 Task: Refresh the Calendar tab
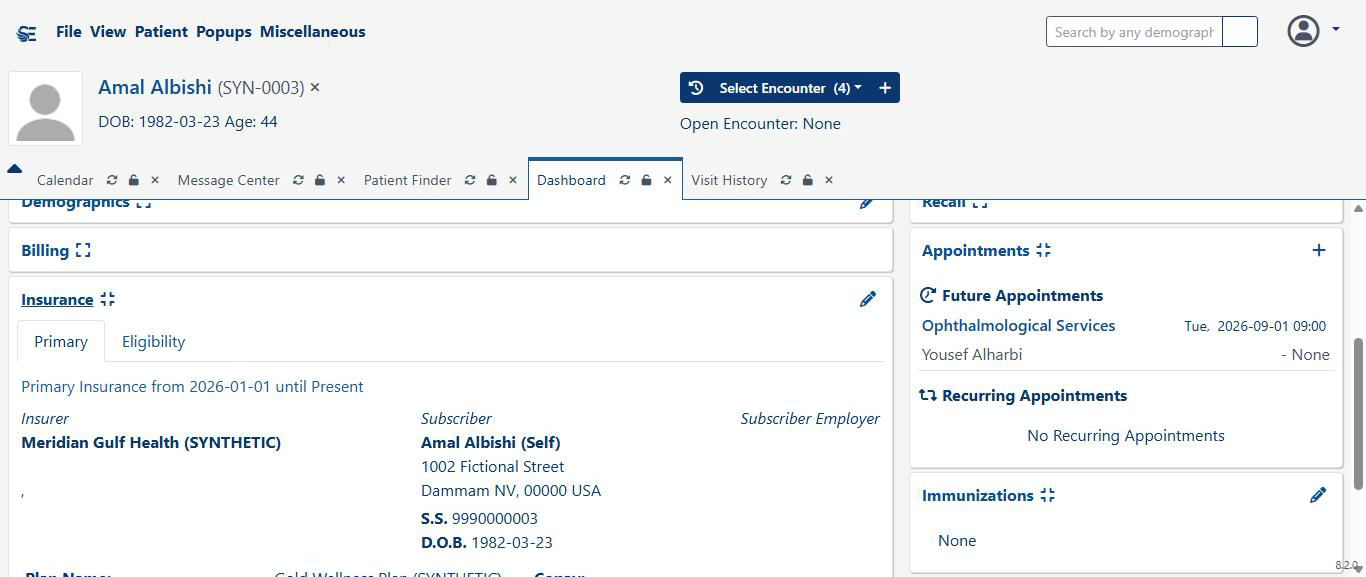(112, 180)
